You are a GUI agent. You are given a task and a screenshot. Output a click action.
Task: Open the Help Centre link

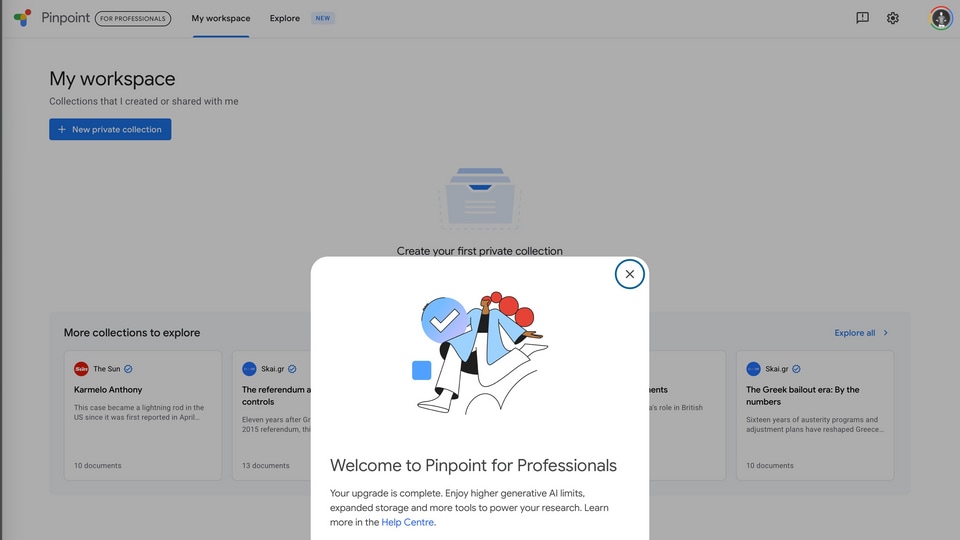[407, 522]
